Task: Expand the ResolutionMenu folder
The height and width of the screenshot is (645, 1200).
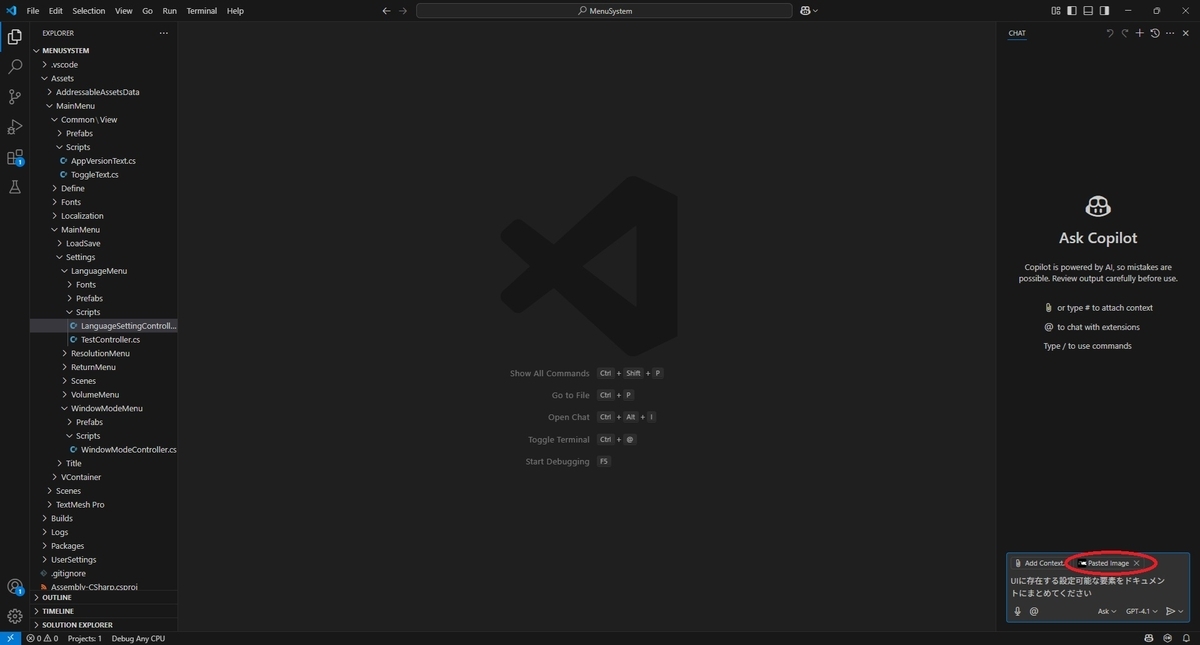Action: [x=104, y=353]
